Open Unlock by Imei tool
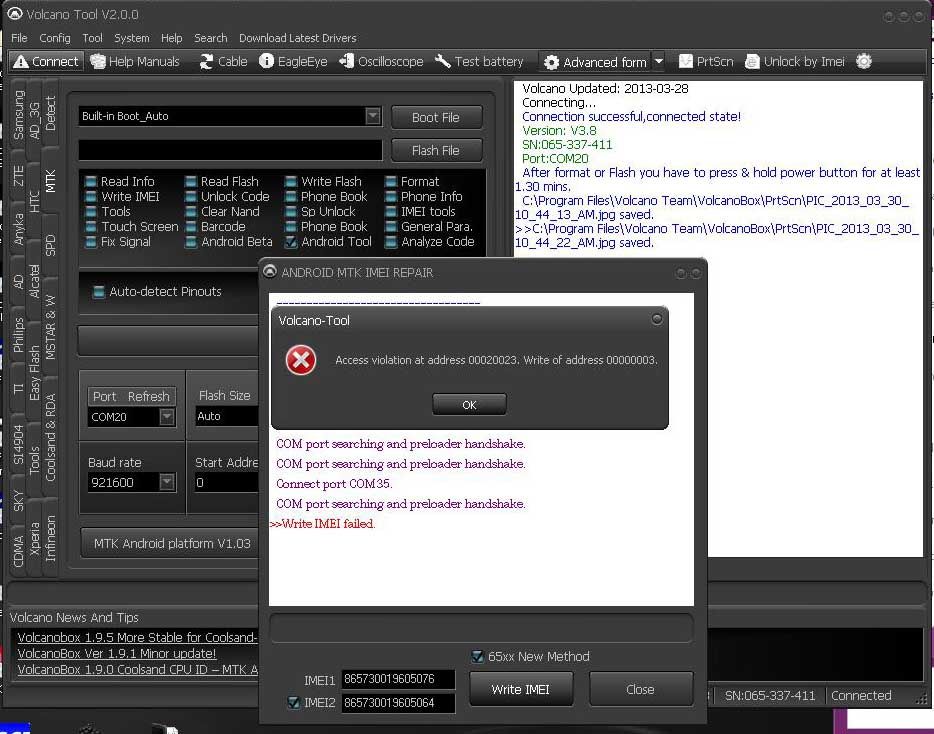Viewport: 934px width, 734px height. (x=795, y=61)
